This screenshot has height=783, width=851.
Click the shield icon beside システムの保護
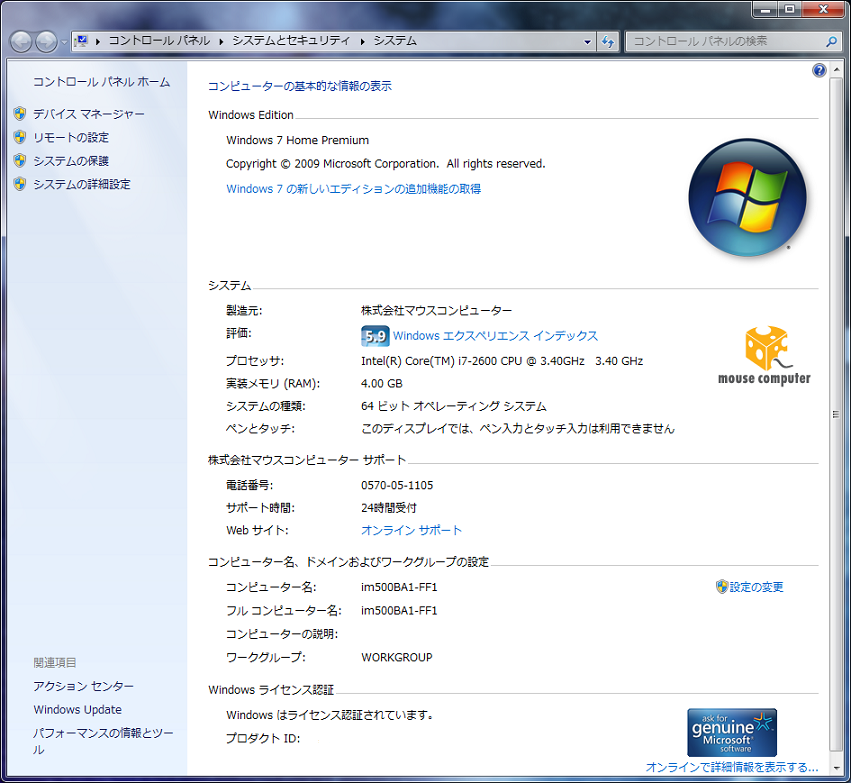pos(20,160)
